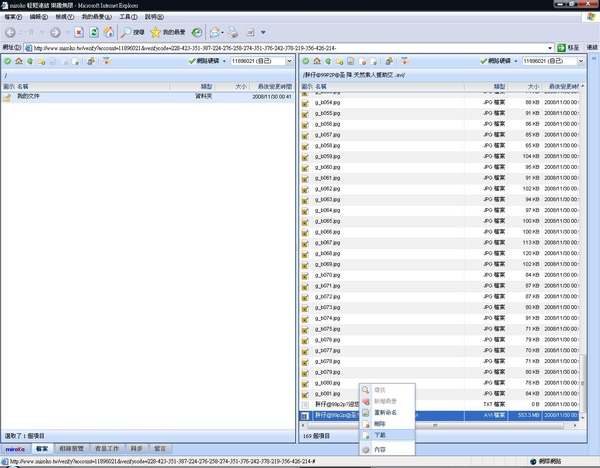Open IE Edit menu
Image resolution: width=600 pixels, height=468 pixels.
coord(39,17)
